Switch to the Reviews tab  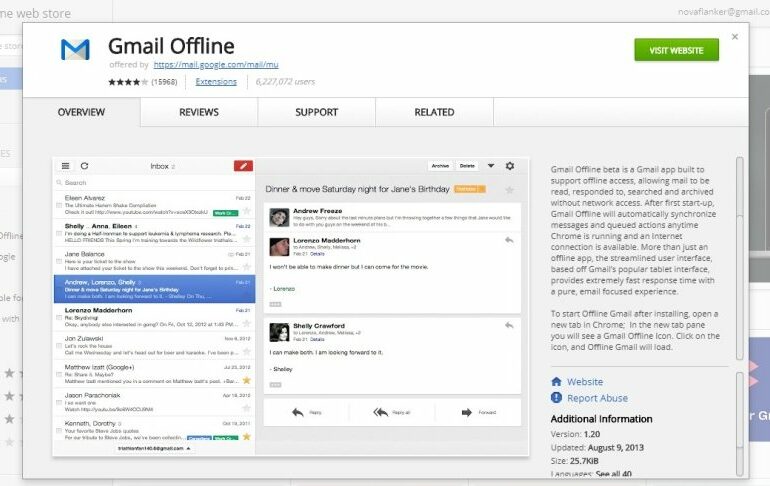pos(199,112)
